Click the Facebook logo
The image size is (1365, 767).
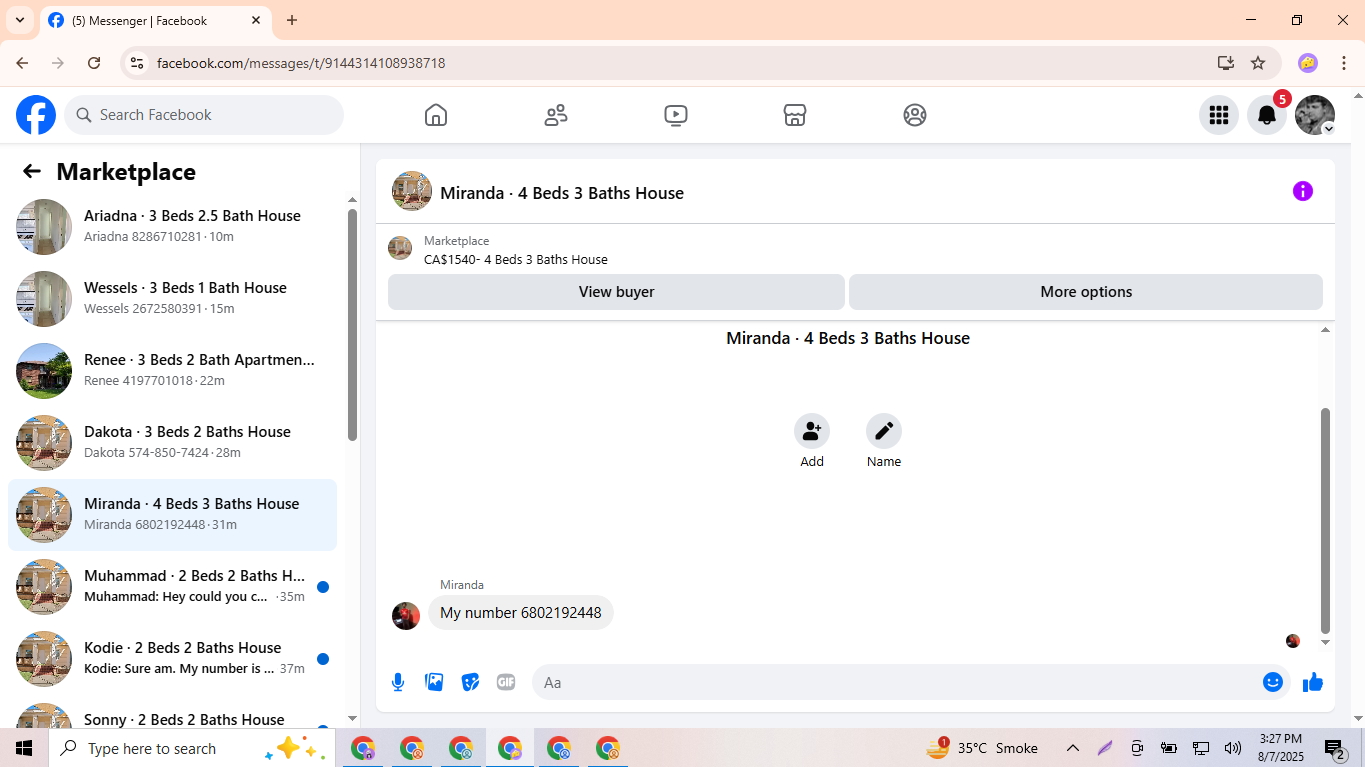(36, 115)
